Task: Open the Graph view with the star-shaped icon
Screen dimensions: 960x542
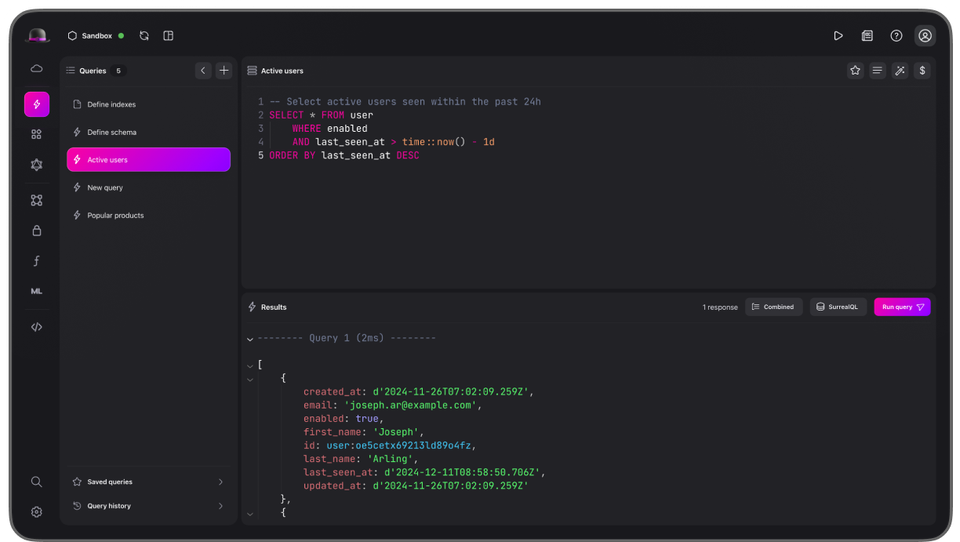Action: coord(37,165)
